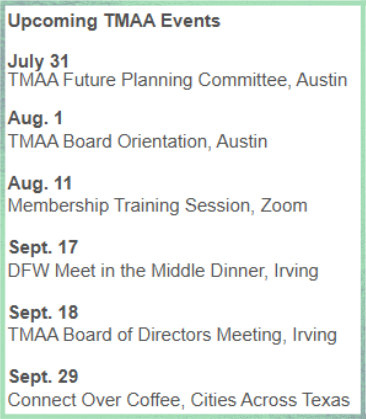Click Irving in Board of Directors line
The image size is (366, 419).
[x=314, y=335]
